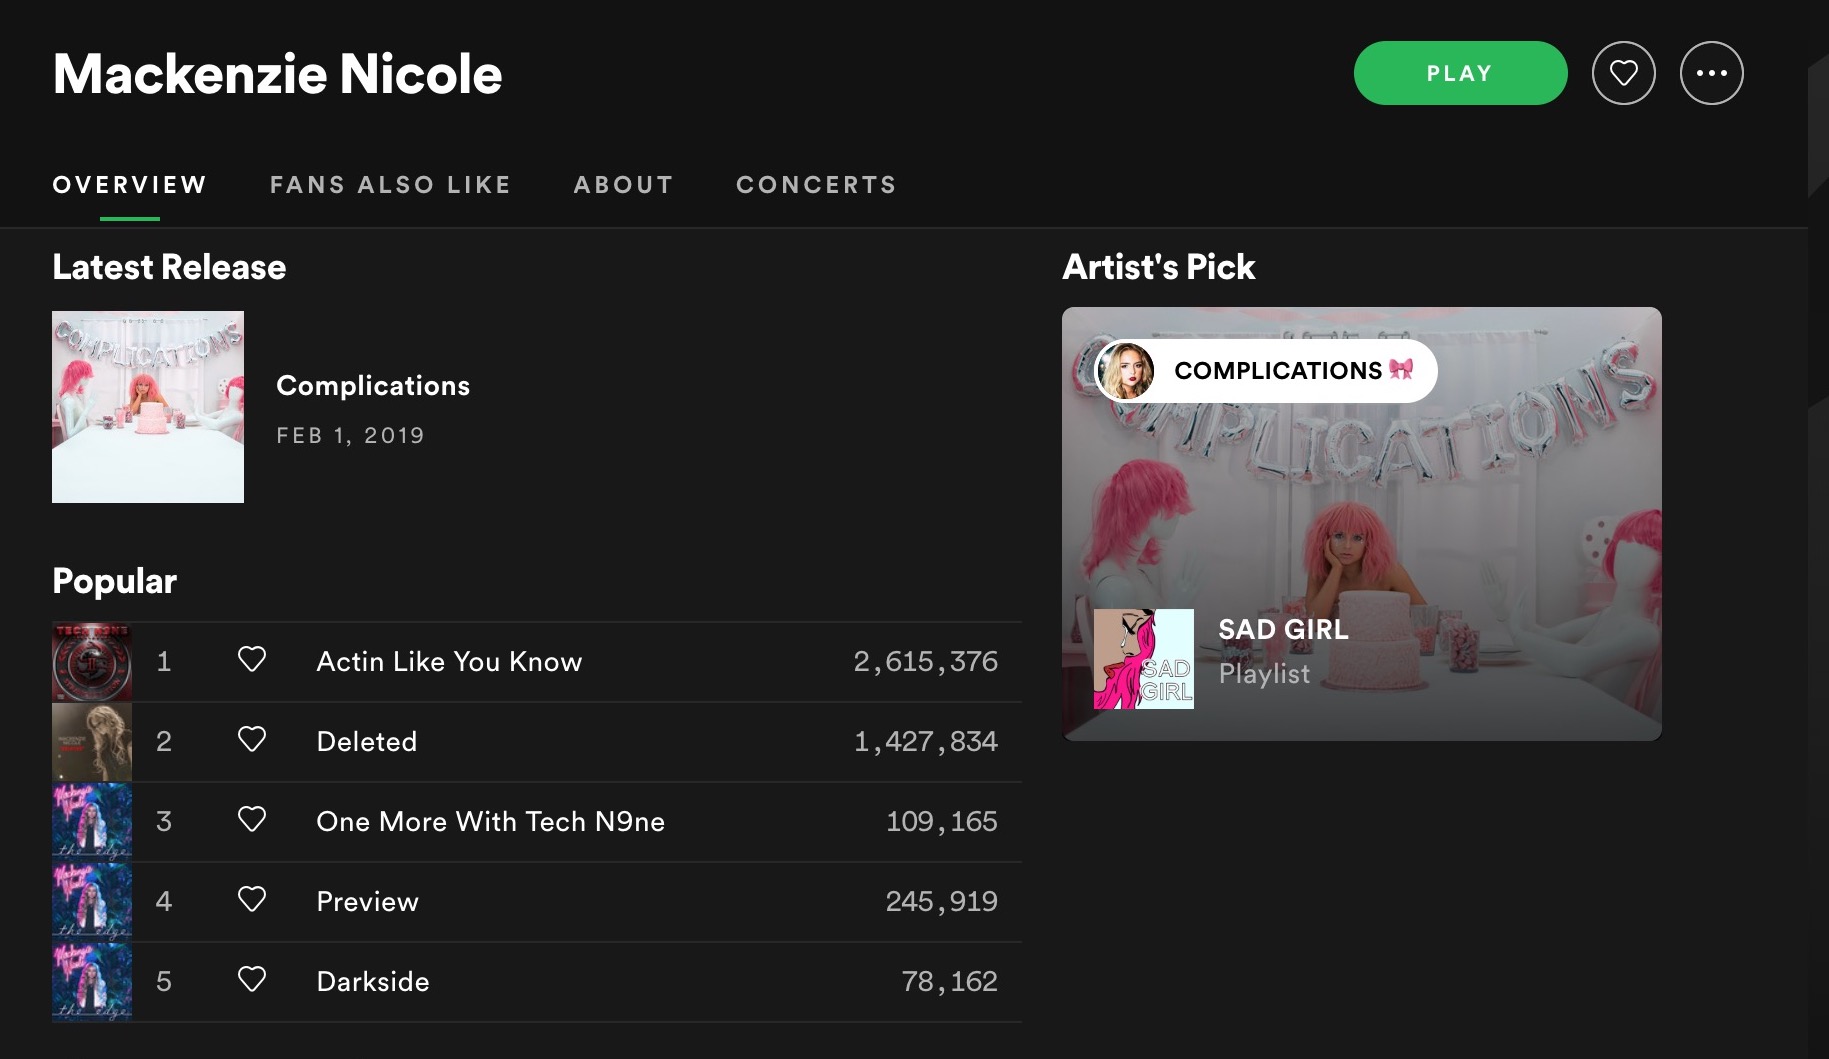The image size is (1829, 1059).
Task: Click the heart icon beside Preview
Action: (252, 899)
